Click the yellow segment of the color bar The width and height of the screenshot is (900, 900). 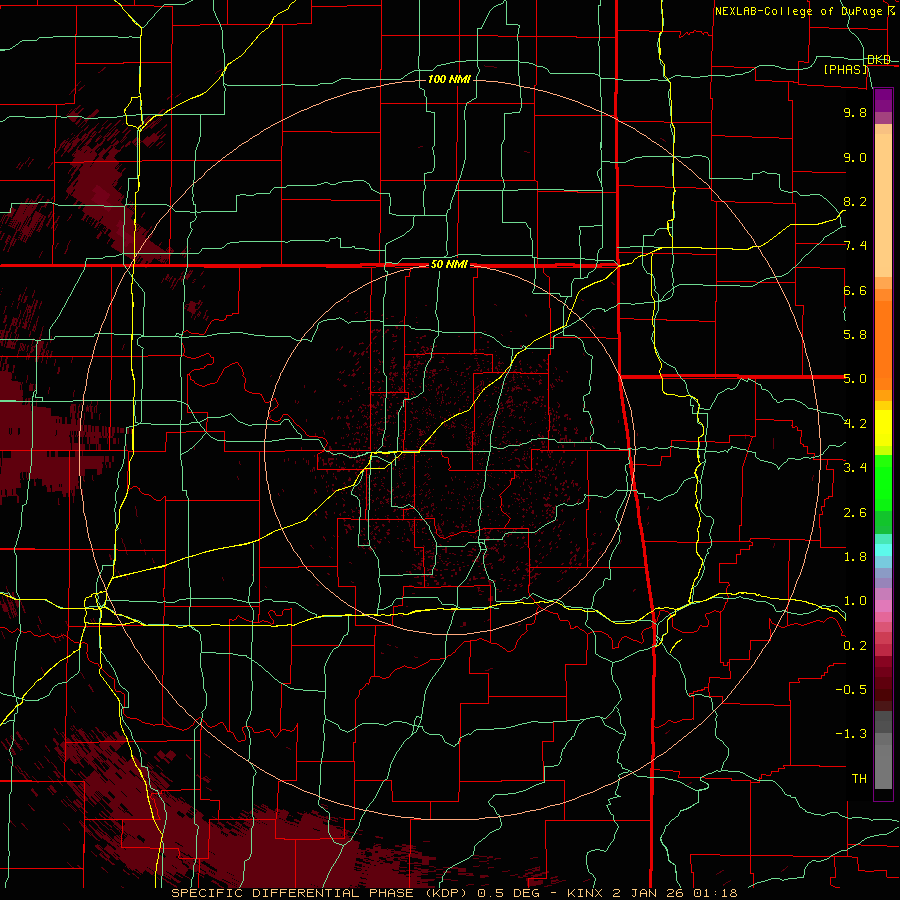883,428
